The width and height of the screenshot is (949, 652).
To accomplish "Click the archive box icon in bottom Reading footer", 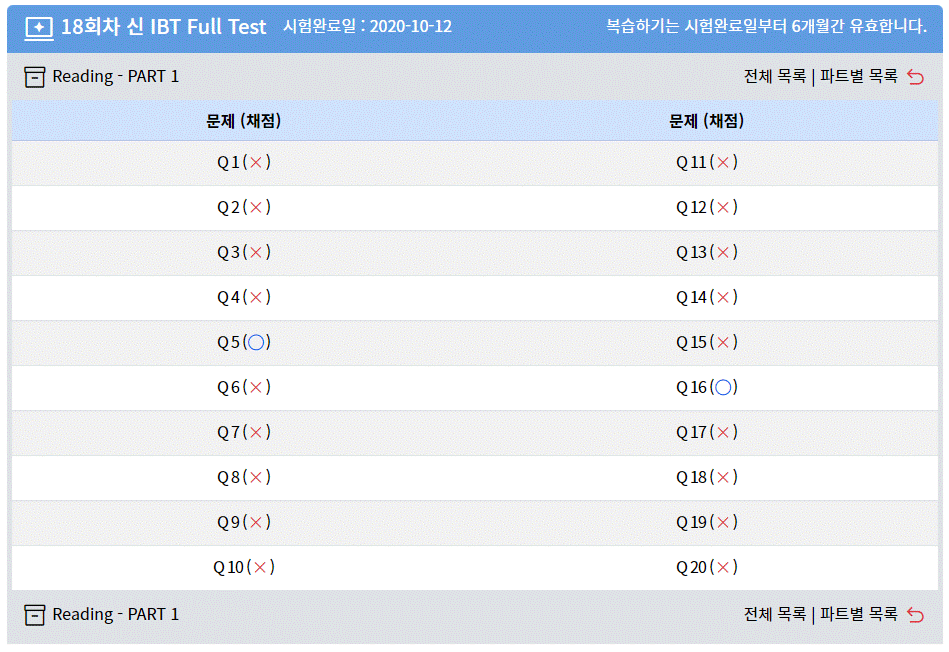I will 34,615.
